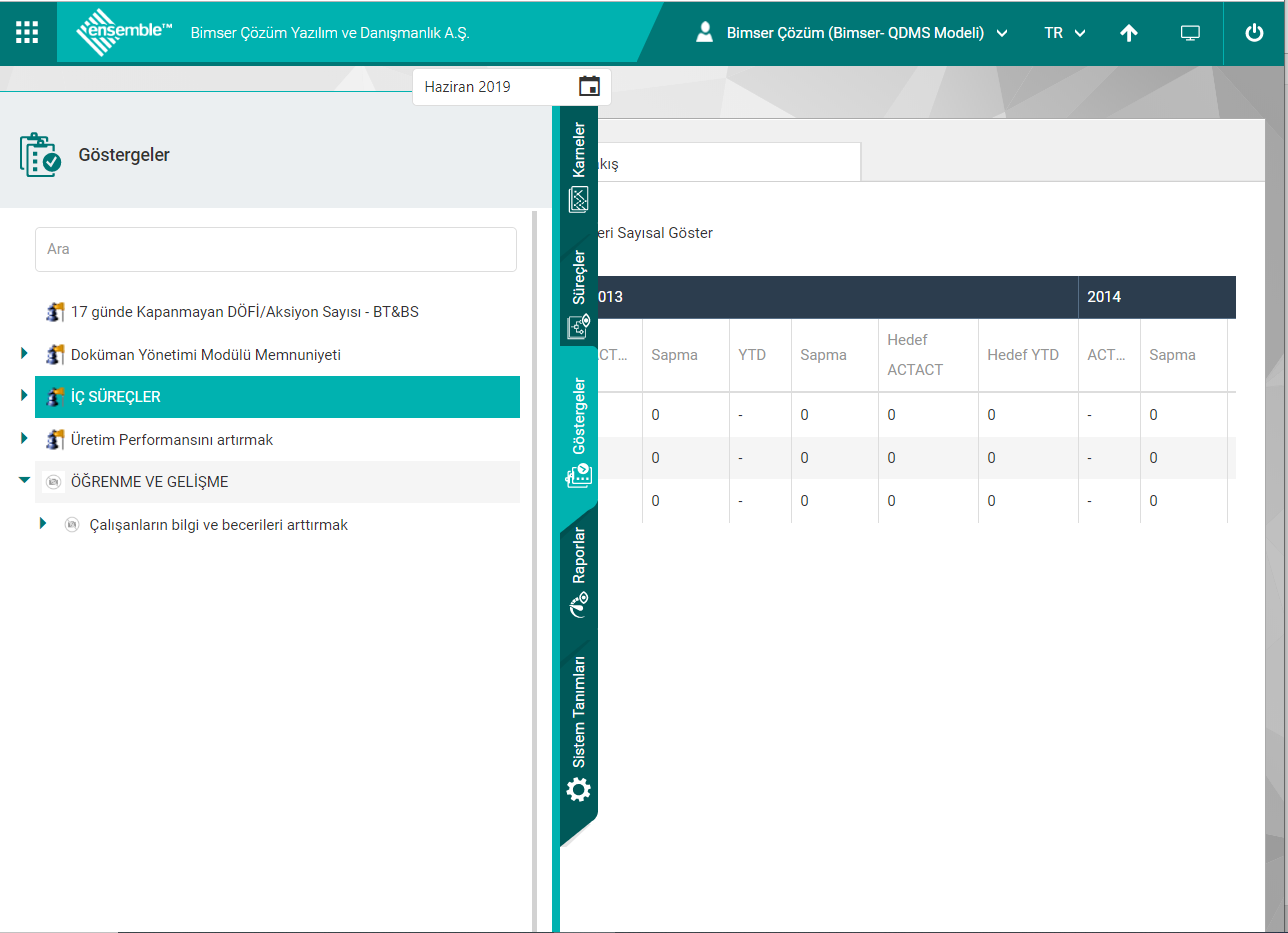Open the Karneler side tab
This screenshot has height=933, width=1288.
(579, 166)
